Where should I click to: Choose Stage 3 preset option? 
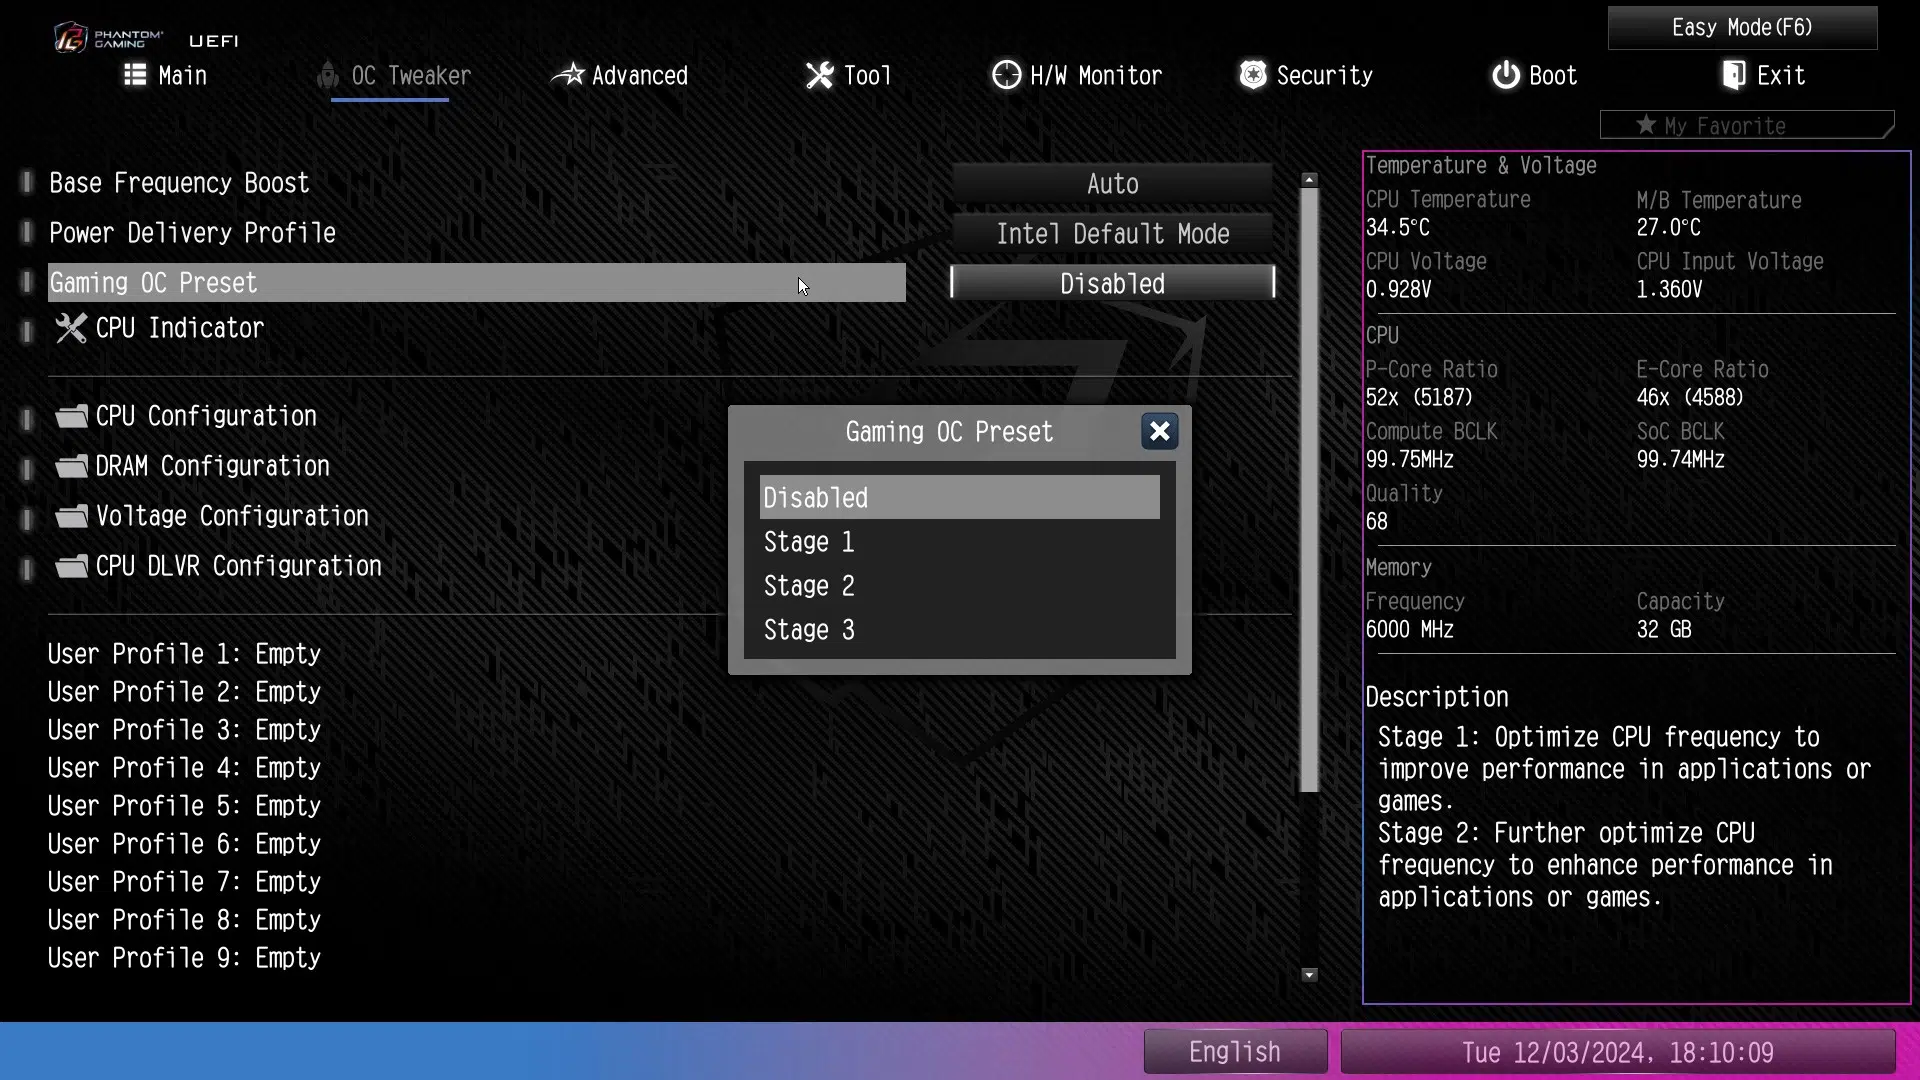pos(959,630)
